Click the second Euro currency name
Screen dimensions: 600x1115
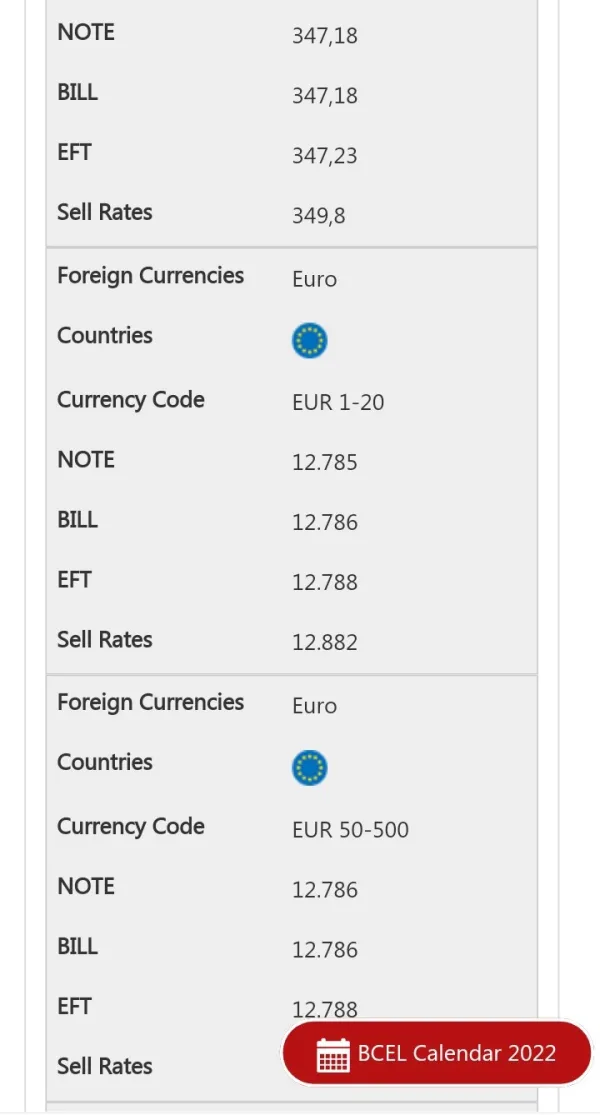(x=314, y=707)
